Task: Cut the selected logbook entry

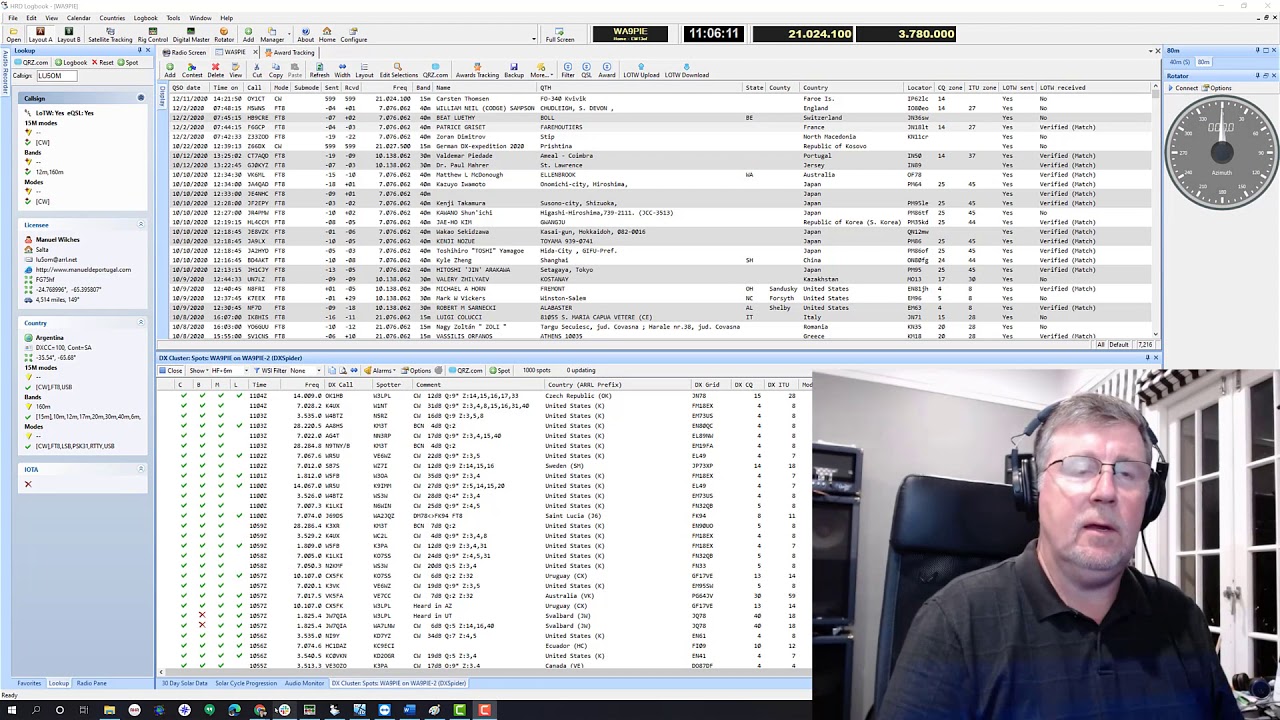Action: click(257, 71)
